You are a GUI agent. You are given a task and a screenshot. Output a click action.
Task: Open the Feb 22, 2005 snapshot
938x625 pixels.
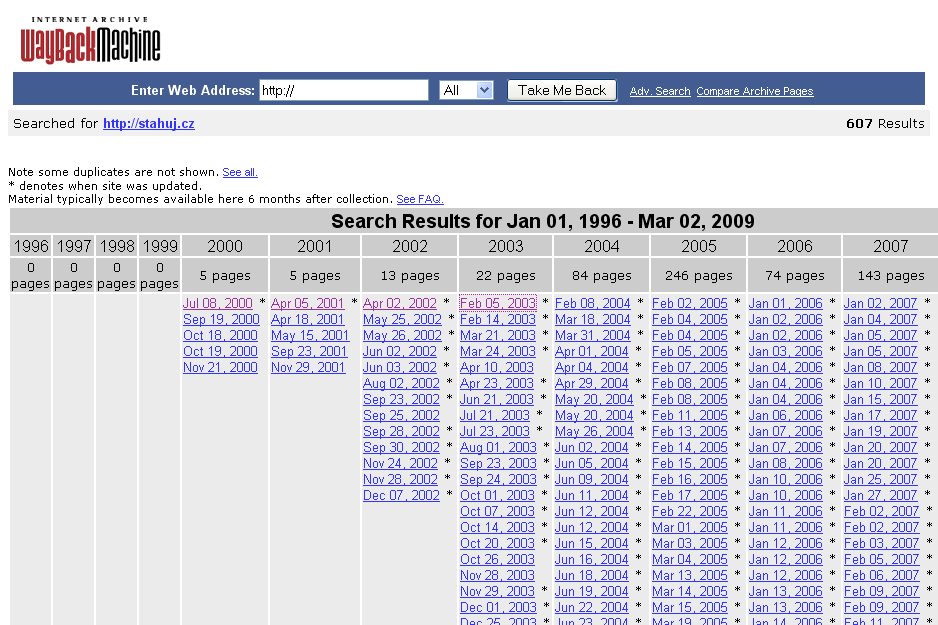pyautogui.click(x=690, y=511)
